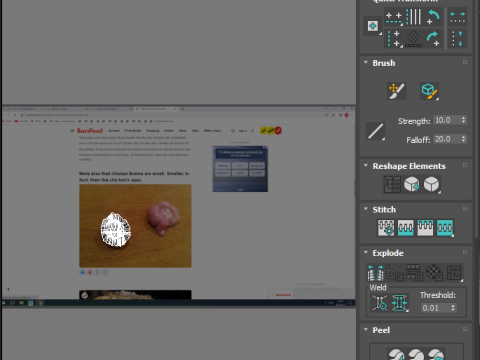Image resolution: width=480 pixels, height=360 pixels.
Task: Click Flatten Custom icon in Explode
Action: [455, 273]
